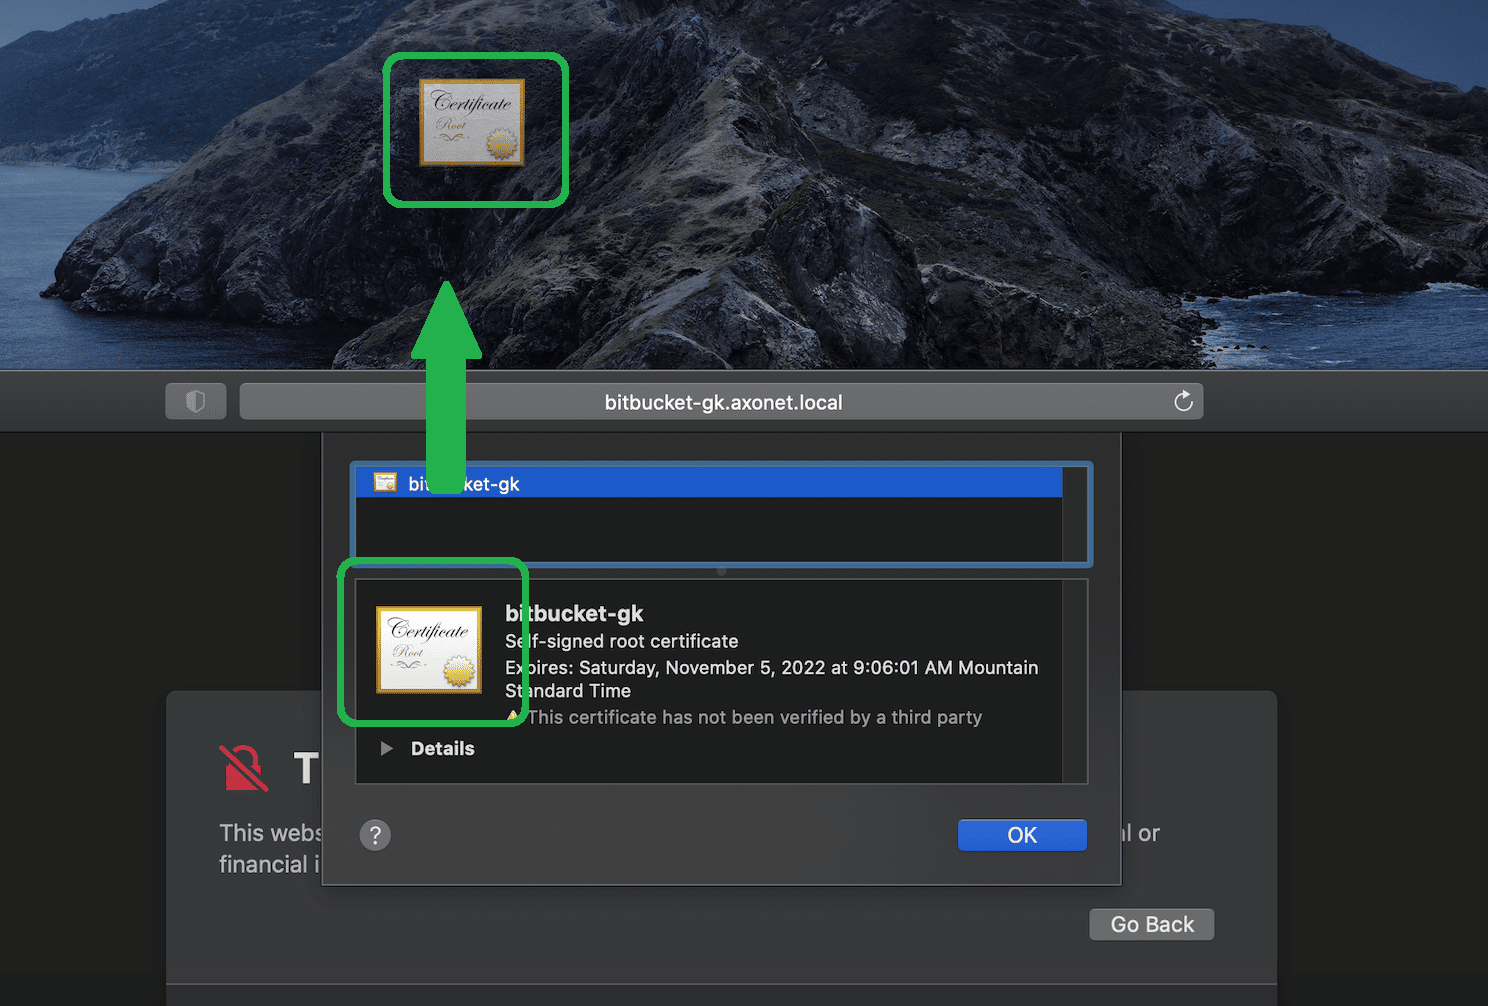Click the red crossed-out lock warning icon
The height and width of the screenshot is (1006, 1488).
click(243, 768)
